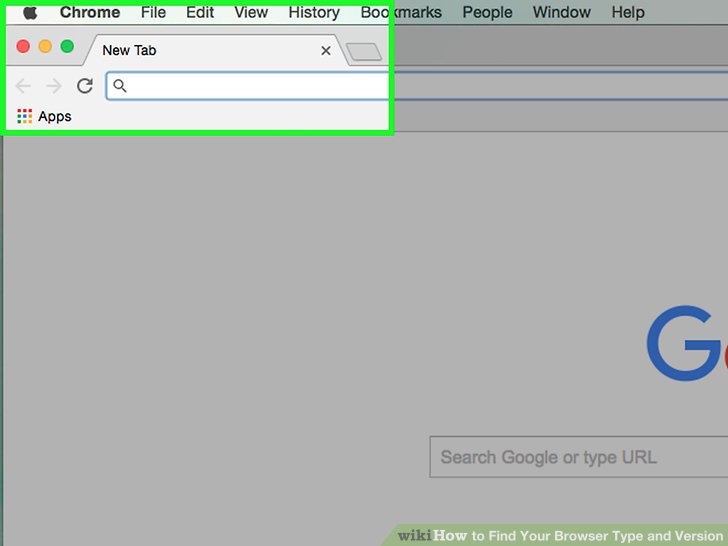
Task: Reload the page
Action: 85,86
